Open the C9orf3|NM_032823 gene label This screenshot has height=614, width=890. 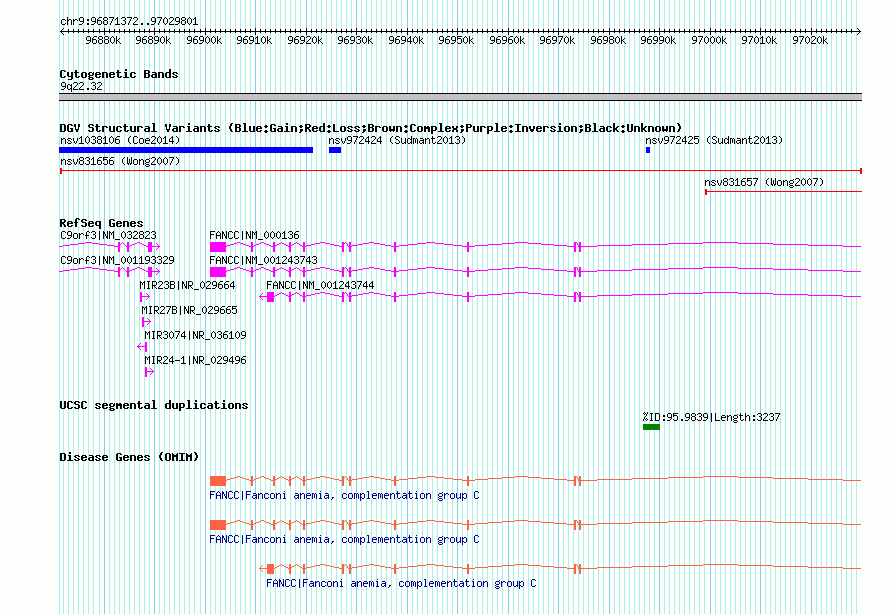click(x=108, y=235)
